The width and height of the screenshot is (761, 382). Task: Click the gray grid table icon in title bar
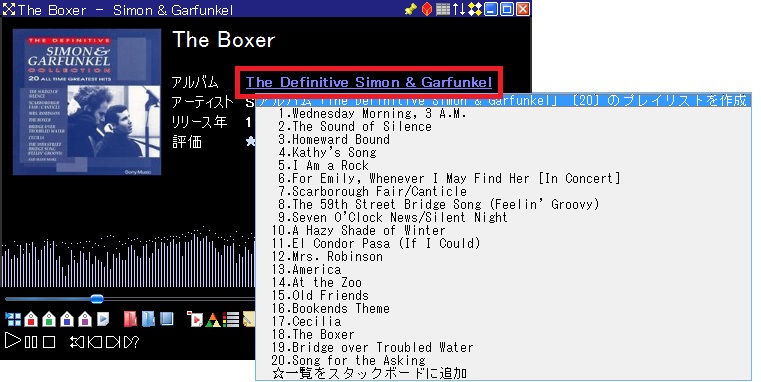click(443, 9)
